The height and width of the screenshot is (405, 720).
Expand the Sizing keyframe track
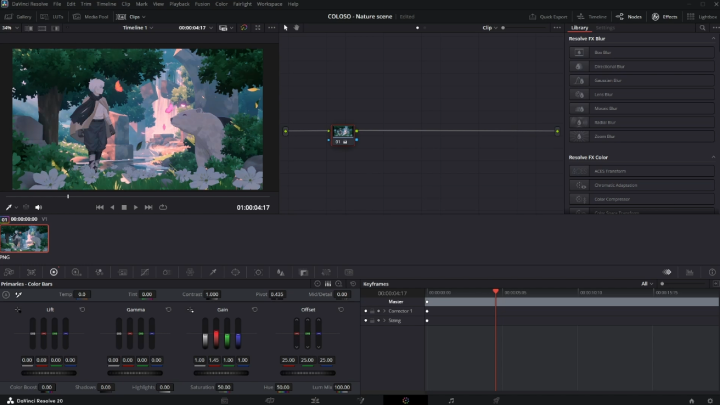point(384,321)
